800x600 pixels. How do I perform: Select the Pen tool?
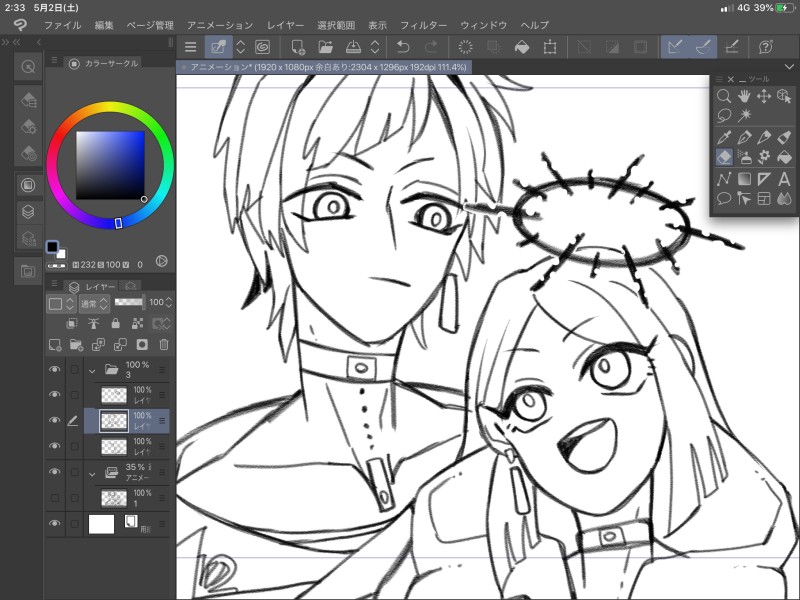pos(744,137)
